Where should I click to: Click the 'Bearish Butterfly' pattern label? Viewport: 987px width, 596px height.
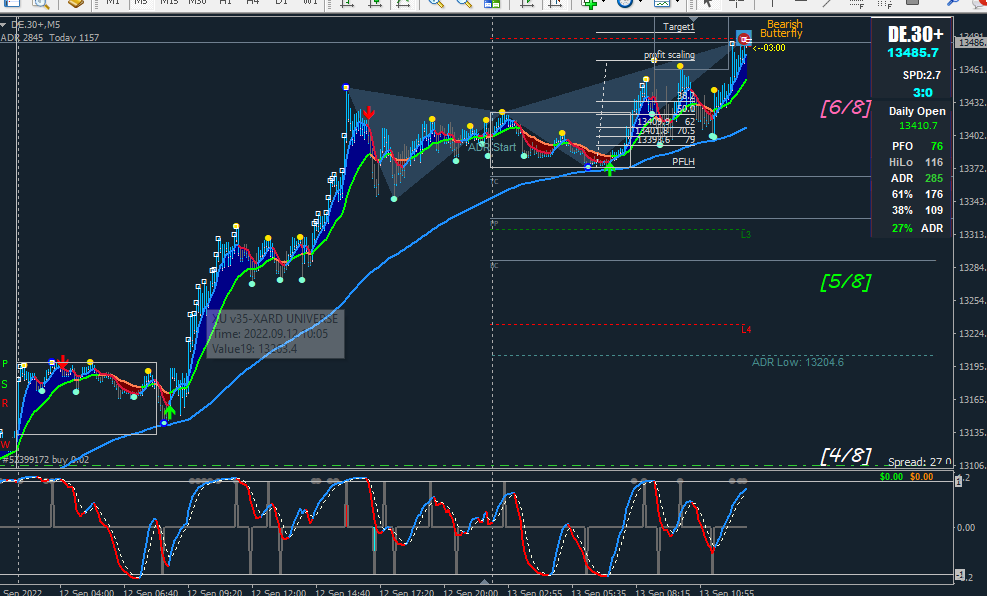click(x=782, y=29)
